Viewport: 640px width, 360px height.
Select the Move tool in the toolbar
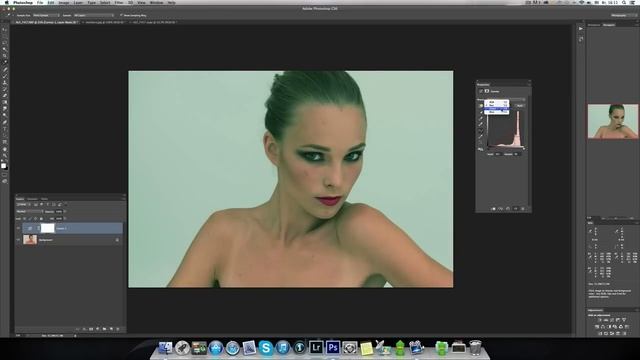(x=4, y=29)
